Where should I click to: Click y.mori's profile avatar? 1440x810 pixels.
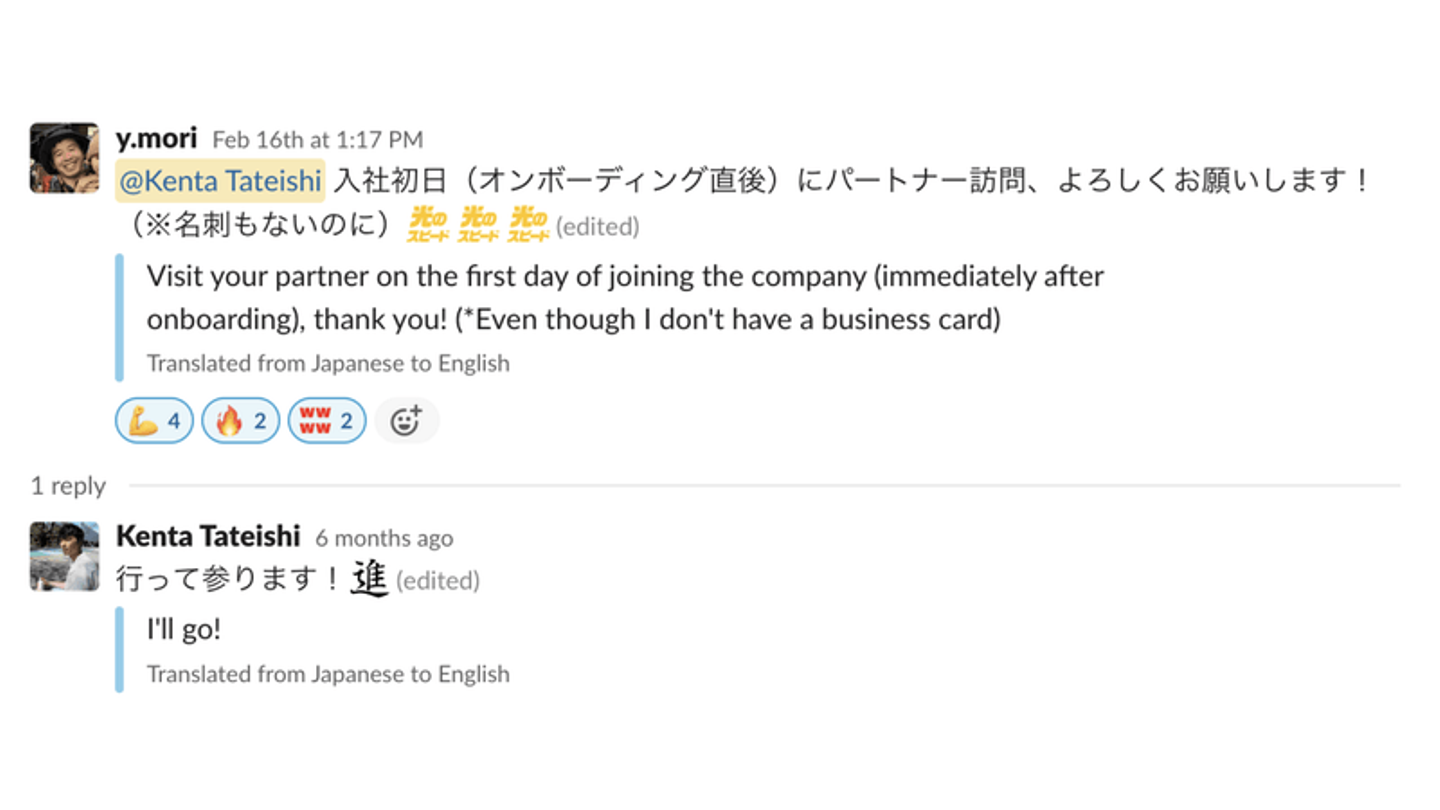(x=65, y=158)
